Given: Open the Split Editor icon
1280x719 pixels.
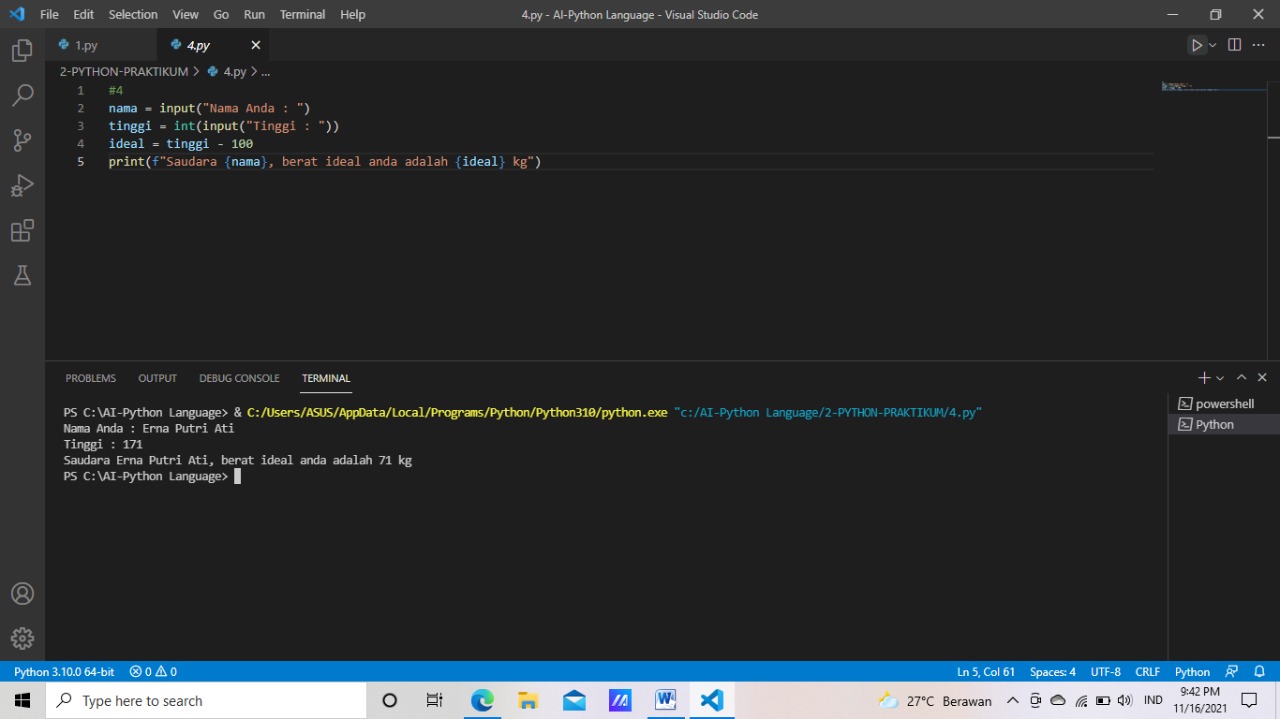Looking at the screenshot, I should click(x=1234, y=44).
